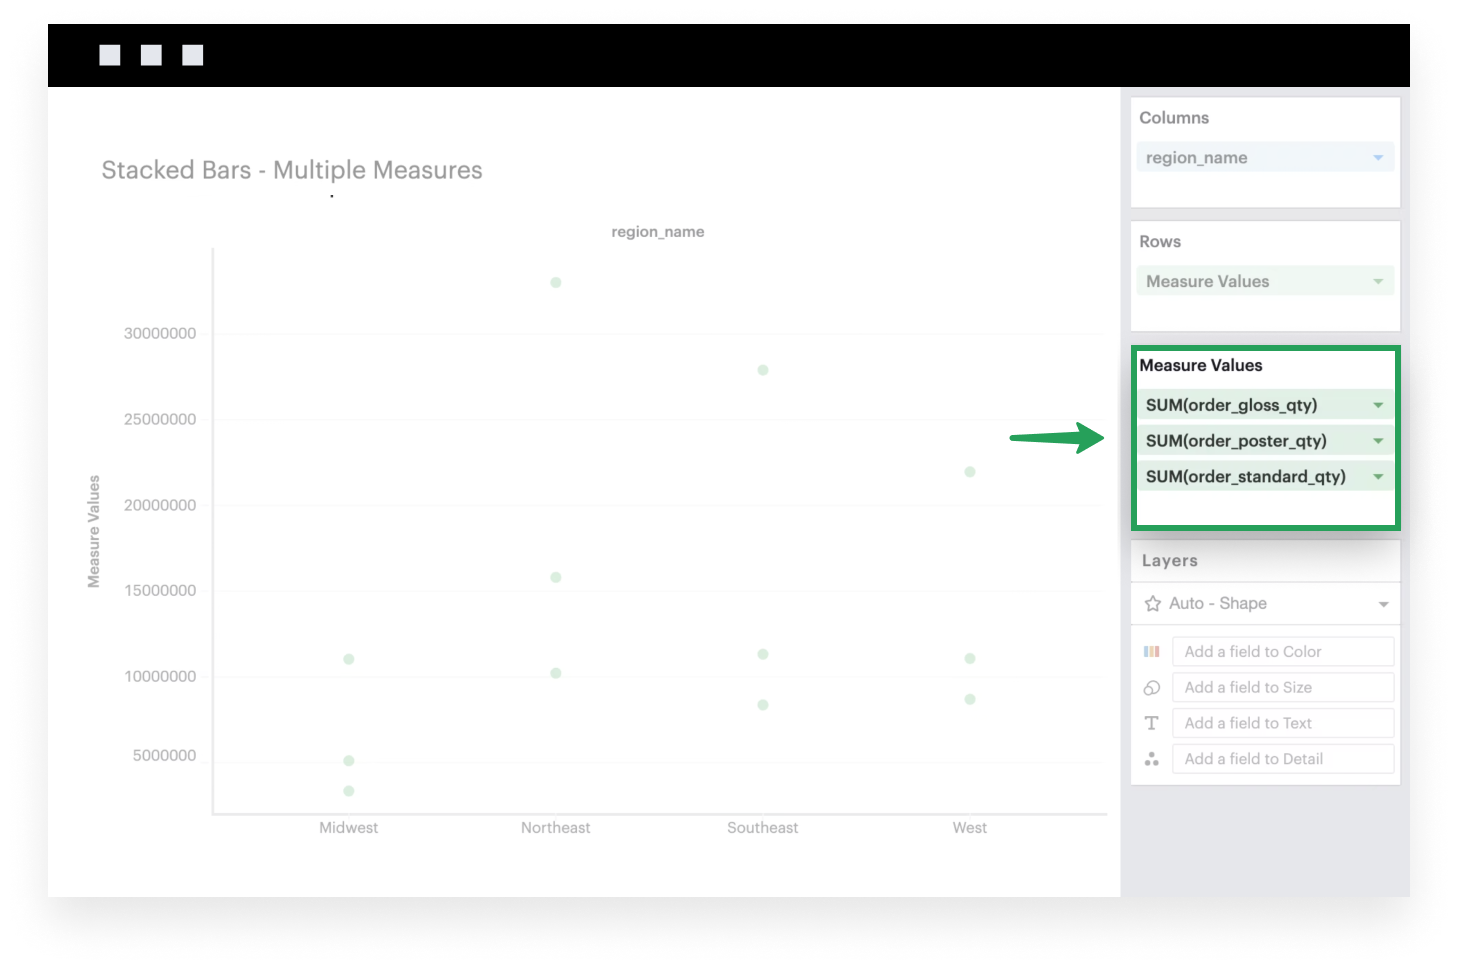
Task: Click the middle window control square
Action: coord(151,54)
